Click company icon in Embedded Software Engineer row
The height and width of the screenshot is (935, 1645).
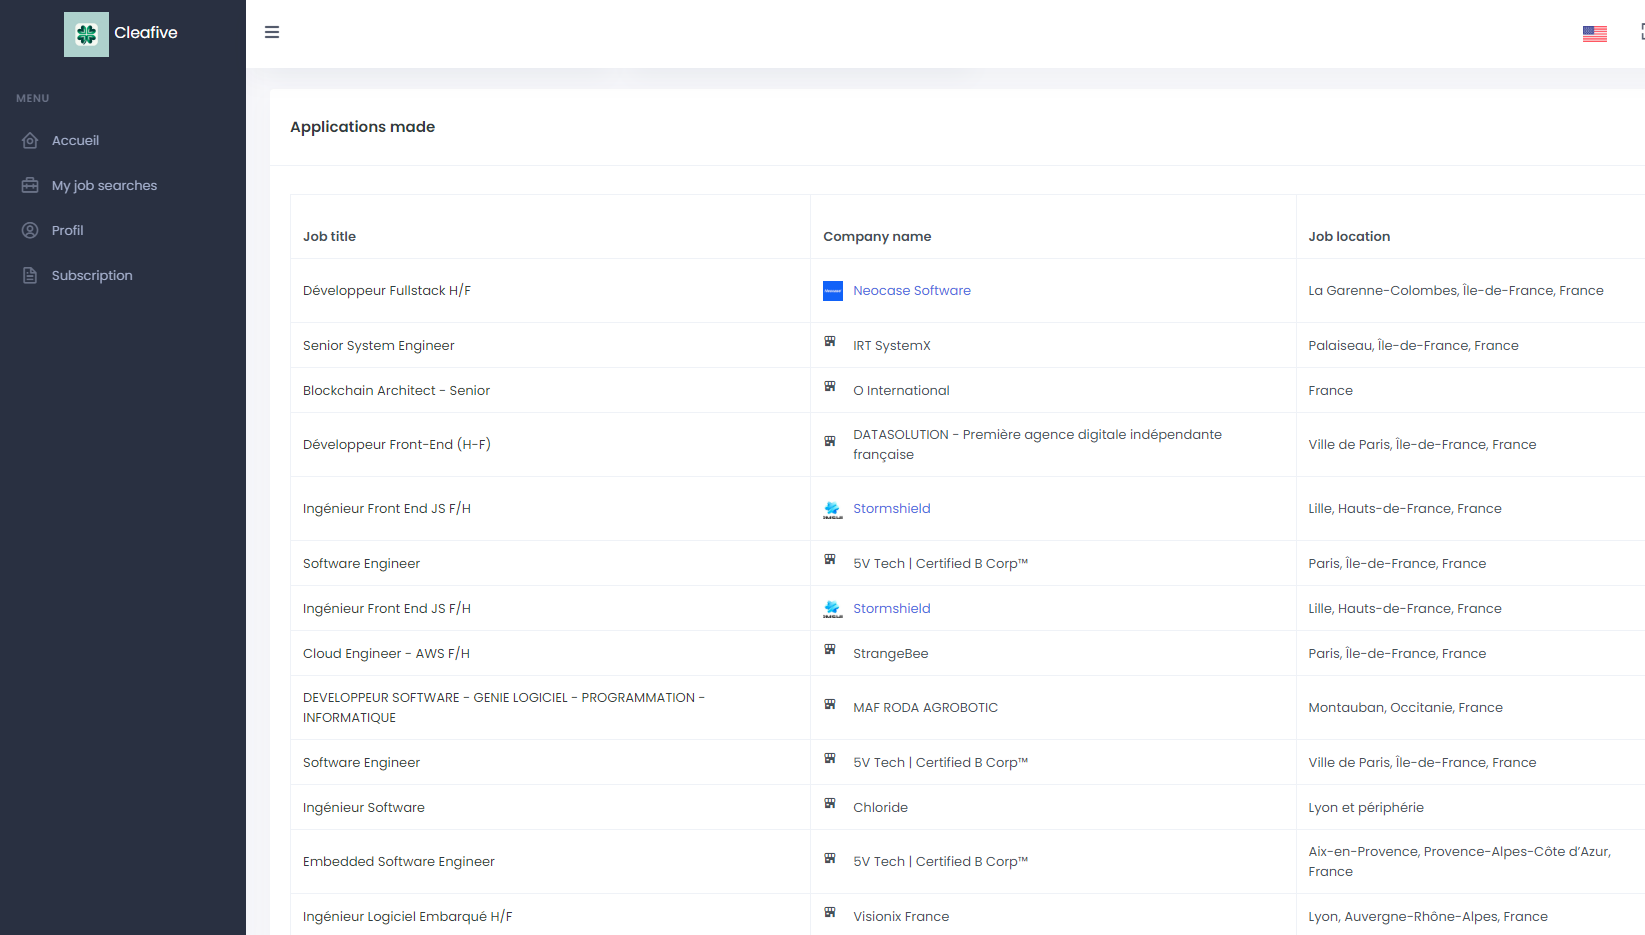tap(830, 858)
